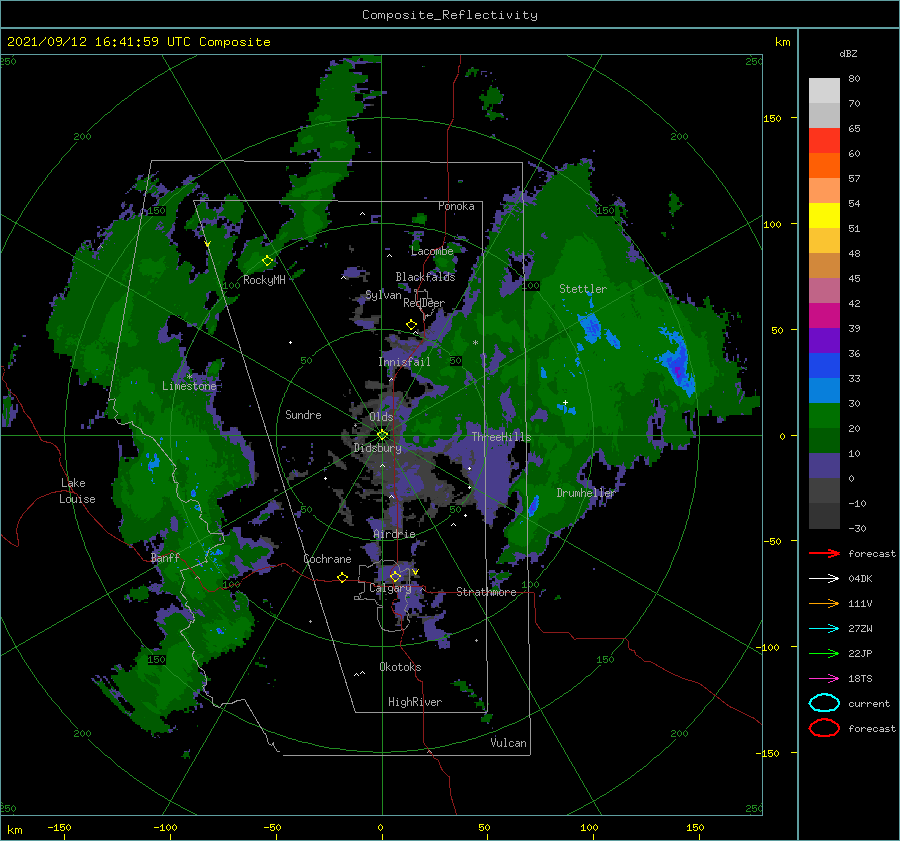The image size is (900, 841).
Task: Click the magenta 18TS arrow in legend
Action: tap(824, 678)
